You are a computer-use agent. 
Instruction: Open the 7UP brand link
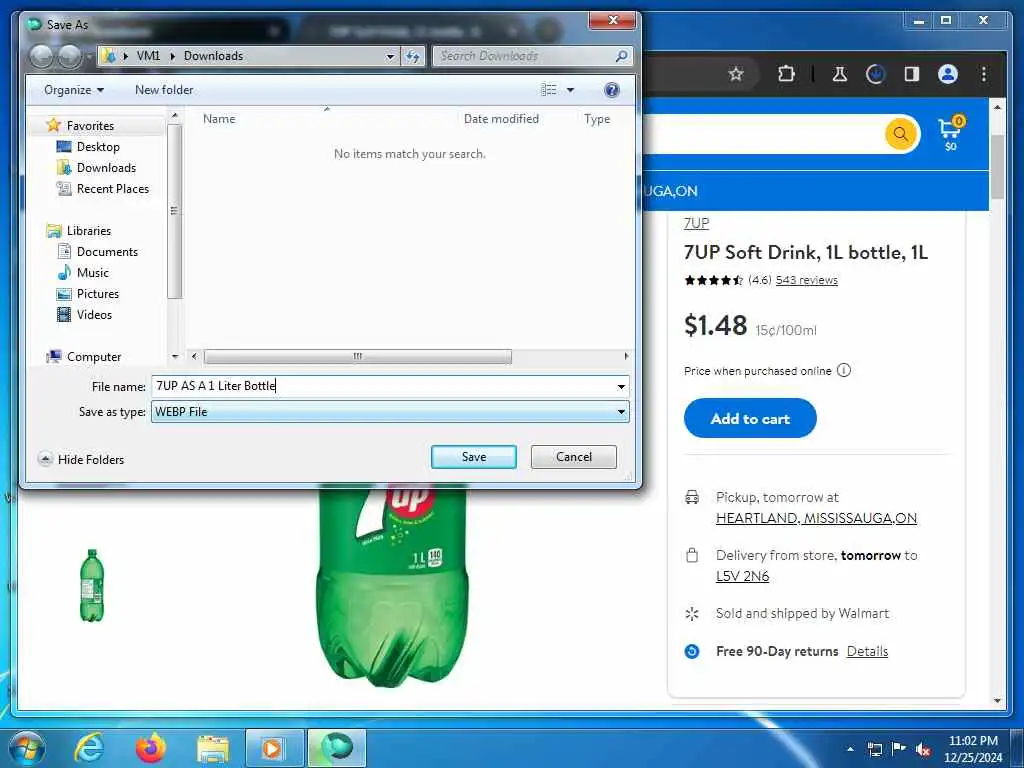pyautogui.click(x=696, y=223)
